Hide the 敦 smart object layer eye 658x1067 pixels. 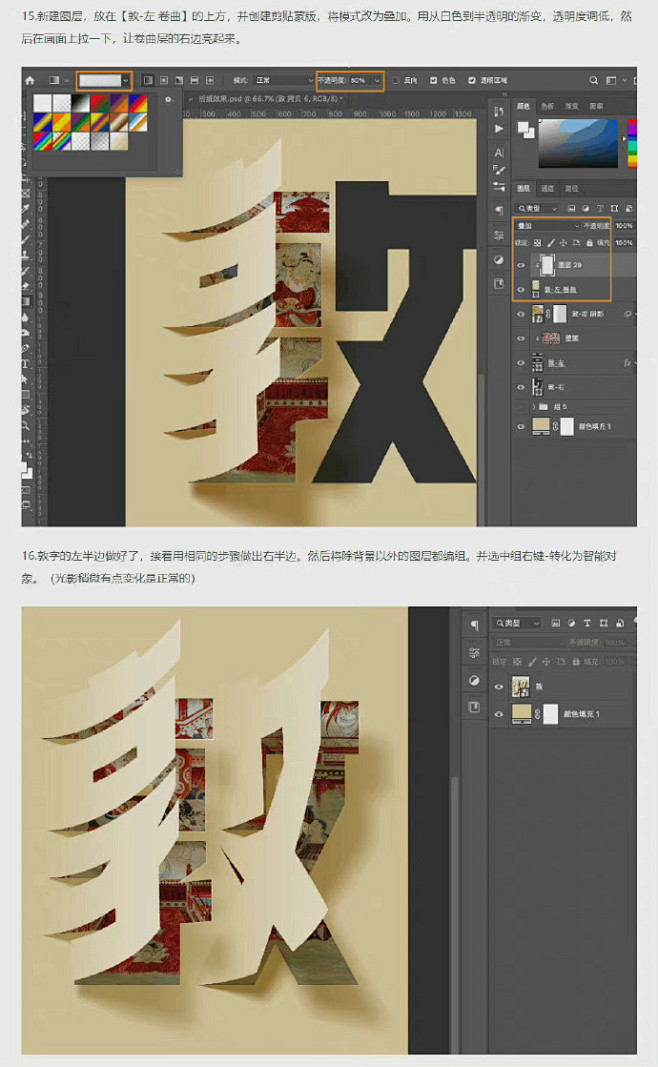(x=499, y=687)
